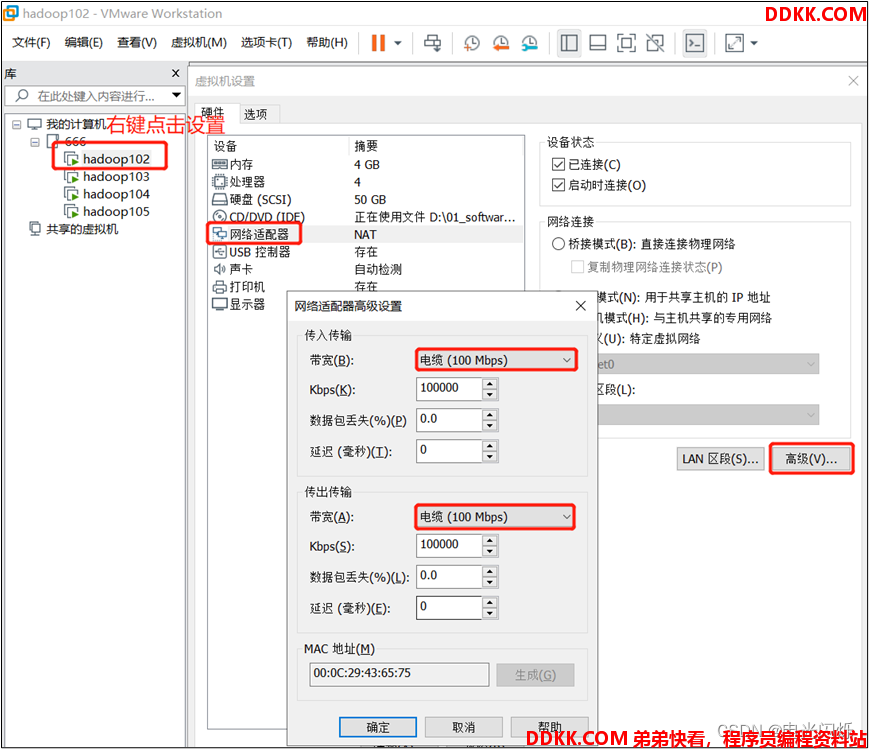Screen dimensions: 869x749
Task: Click the revert to snapshot icon
Action: 500,43
